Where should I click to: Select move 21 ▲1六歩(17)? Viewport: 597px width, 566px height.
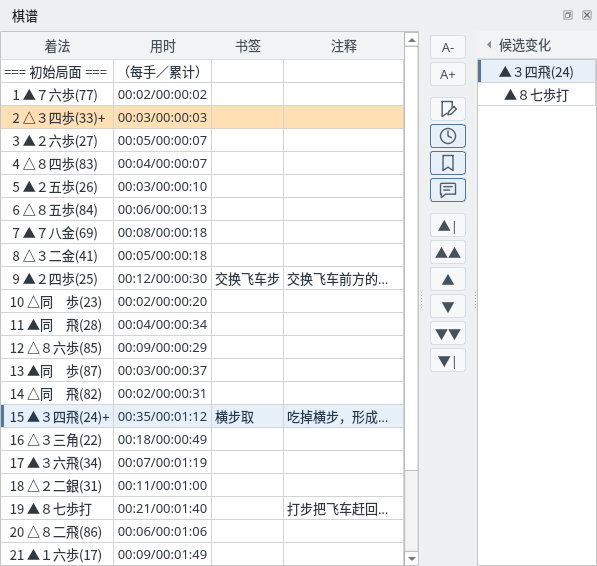[x=202, y=555]
